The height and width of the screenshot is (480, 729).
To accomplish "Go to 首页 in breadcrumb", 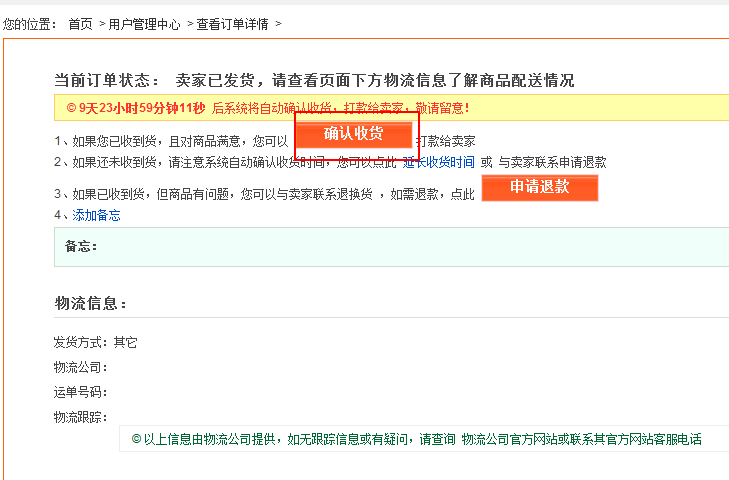I will click(80, 24).
